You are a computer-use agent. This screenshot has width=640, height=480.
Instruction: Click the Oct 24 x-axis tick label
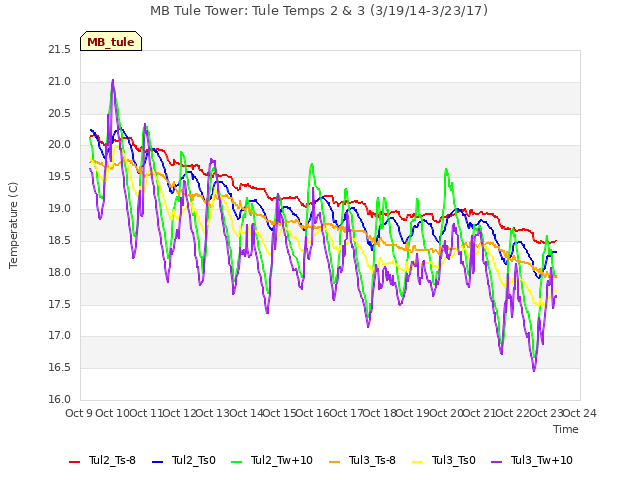pyautogui.click(x=580, y=413)
